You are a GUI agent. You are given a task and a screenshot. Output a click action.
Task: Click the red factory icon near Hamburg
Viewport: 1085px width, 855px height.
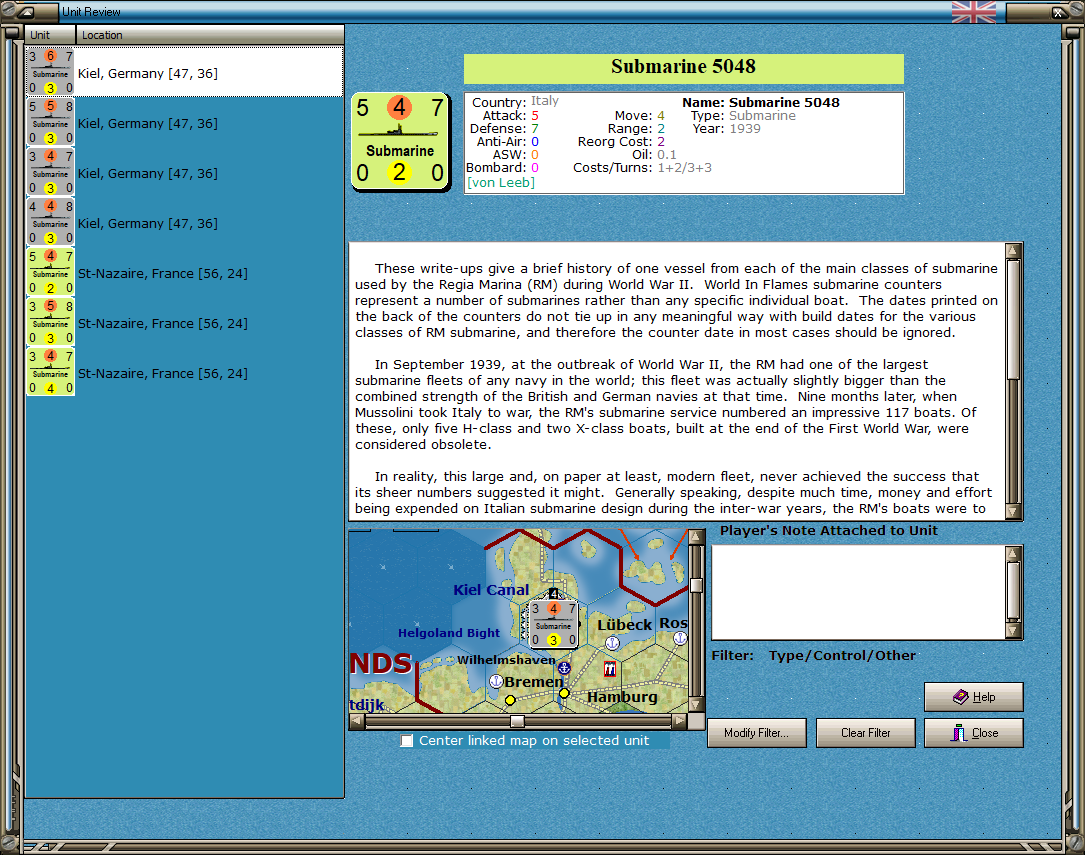pyautogui.click(x=610, y=669)
